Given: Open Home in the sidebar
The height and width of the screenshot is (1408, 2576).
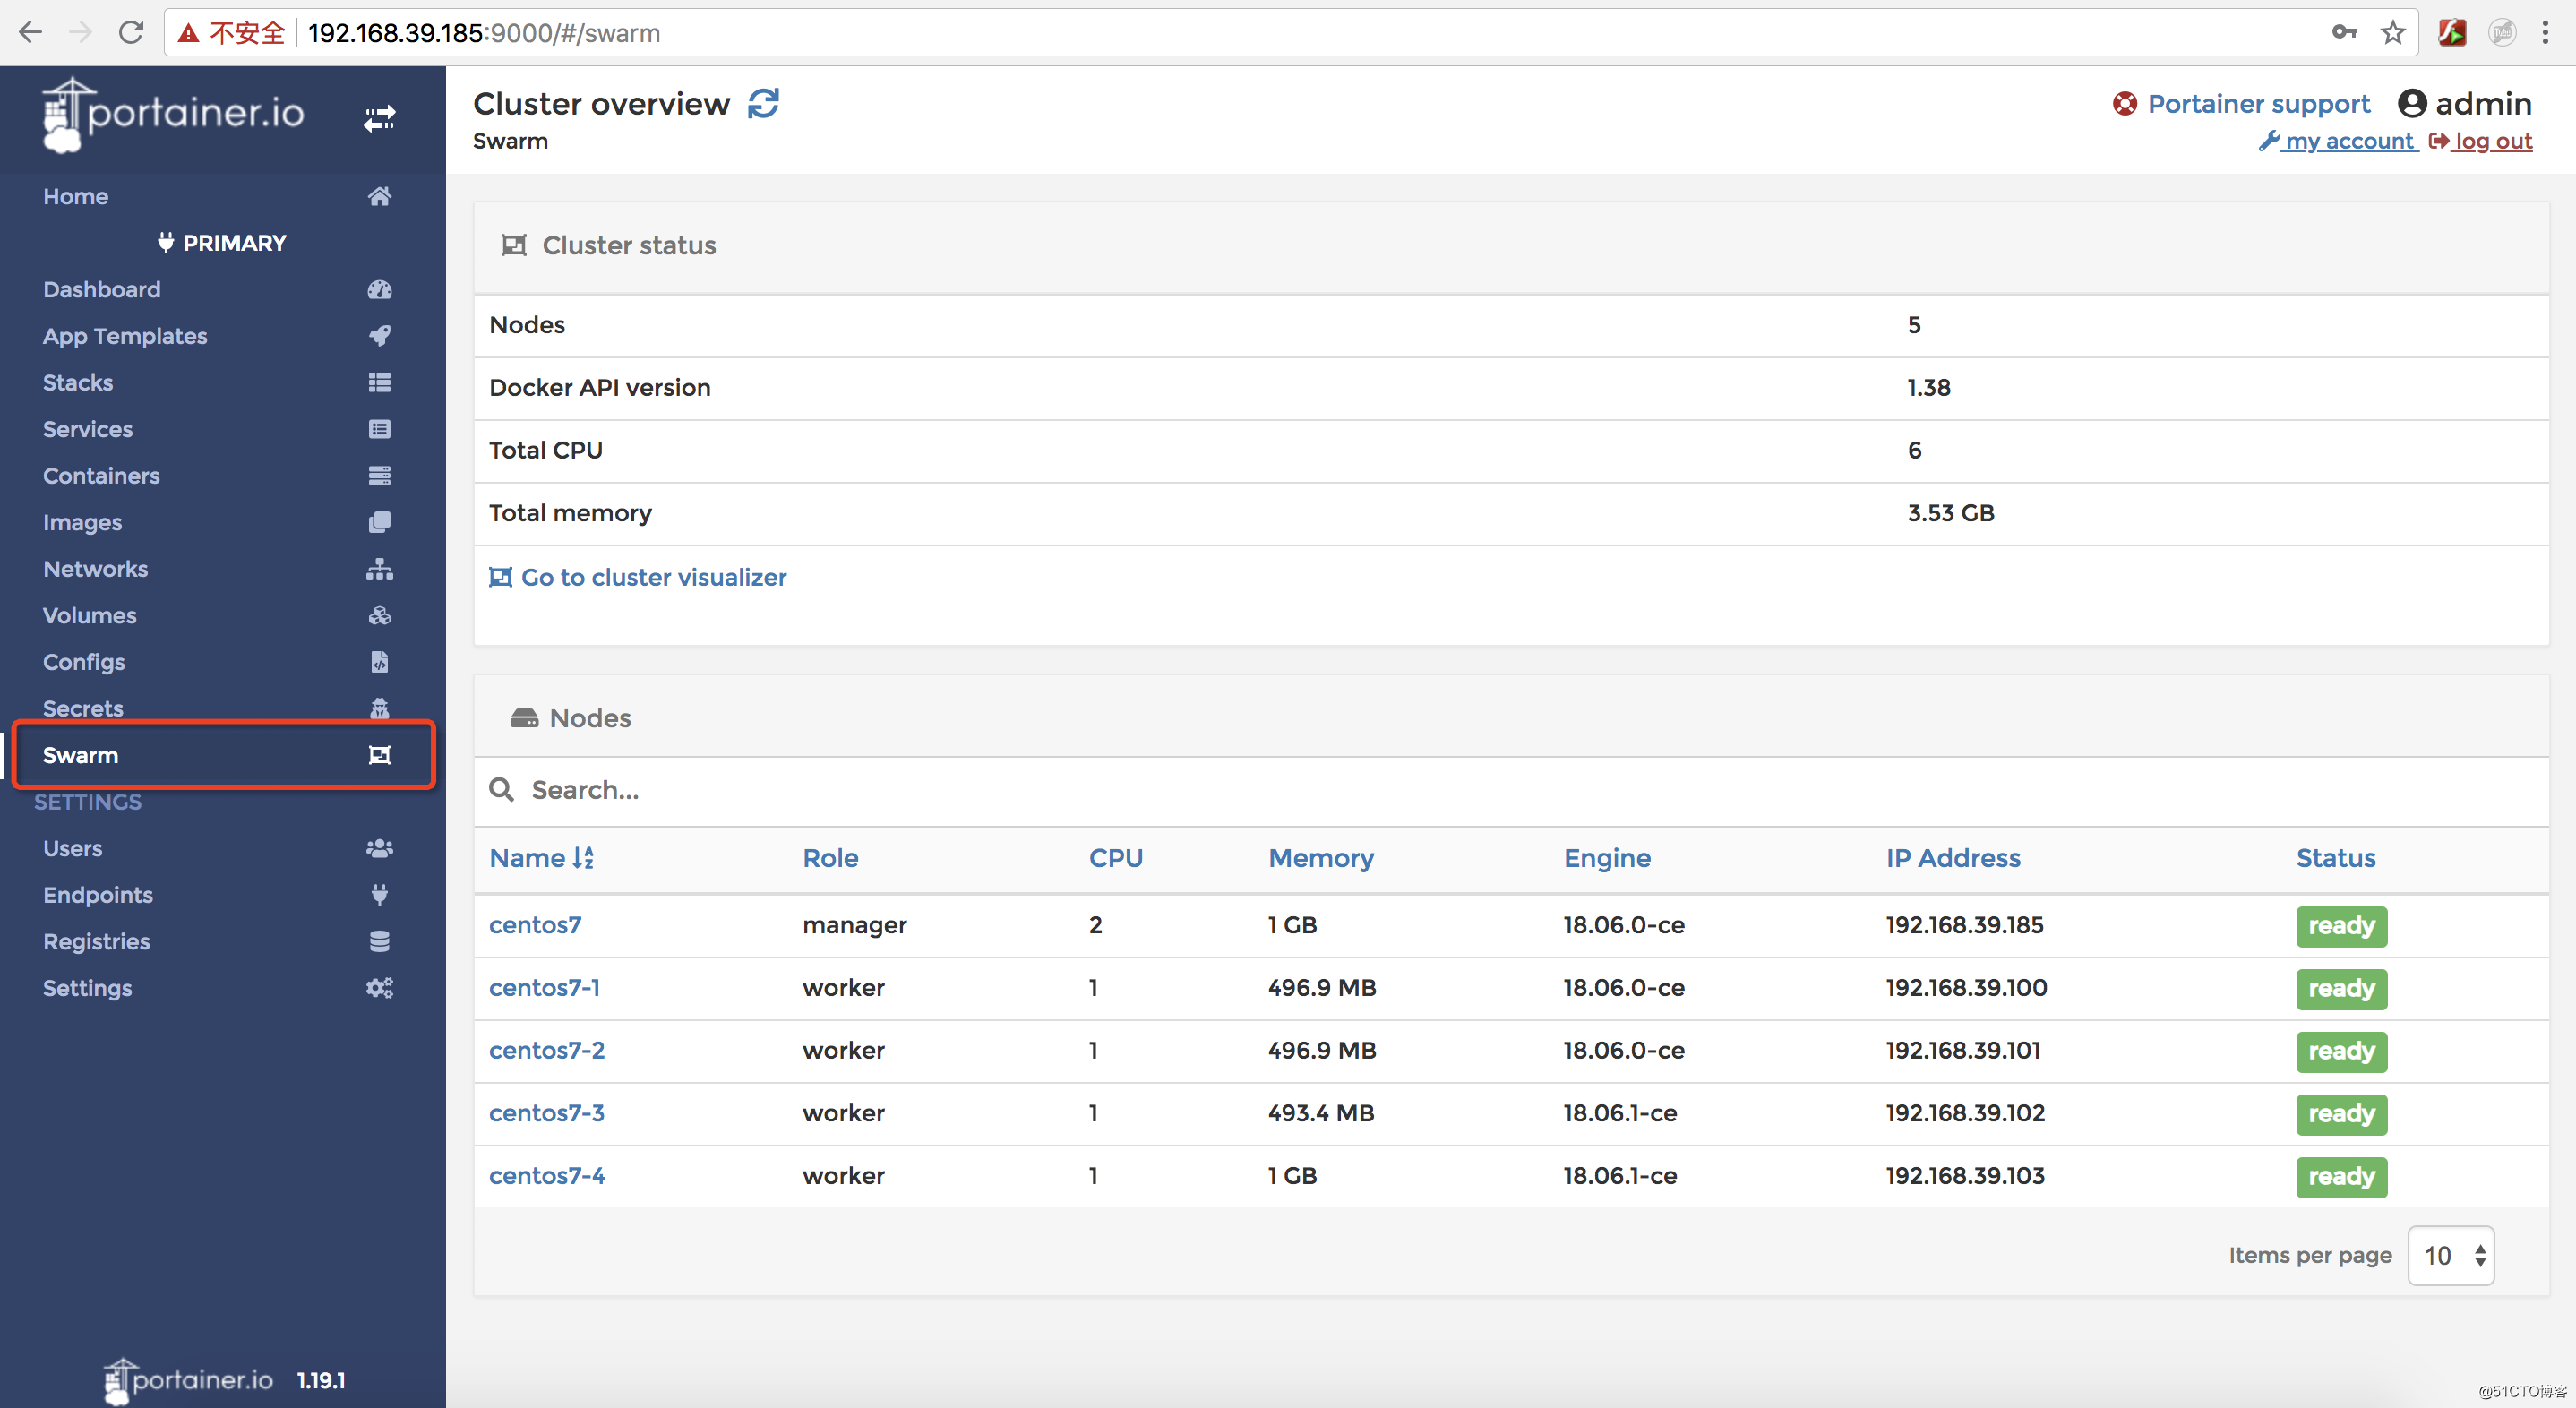Looking at the screenshot, I should pos(76,196).
